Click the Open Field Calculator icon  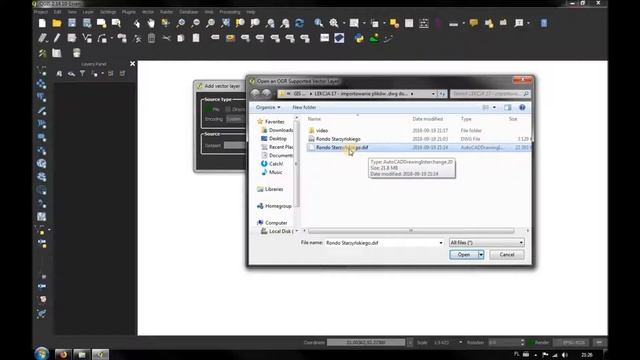coord(424,23)
